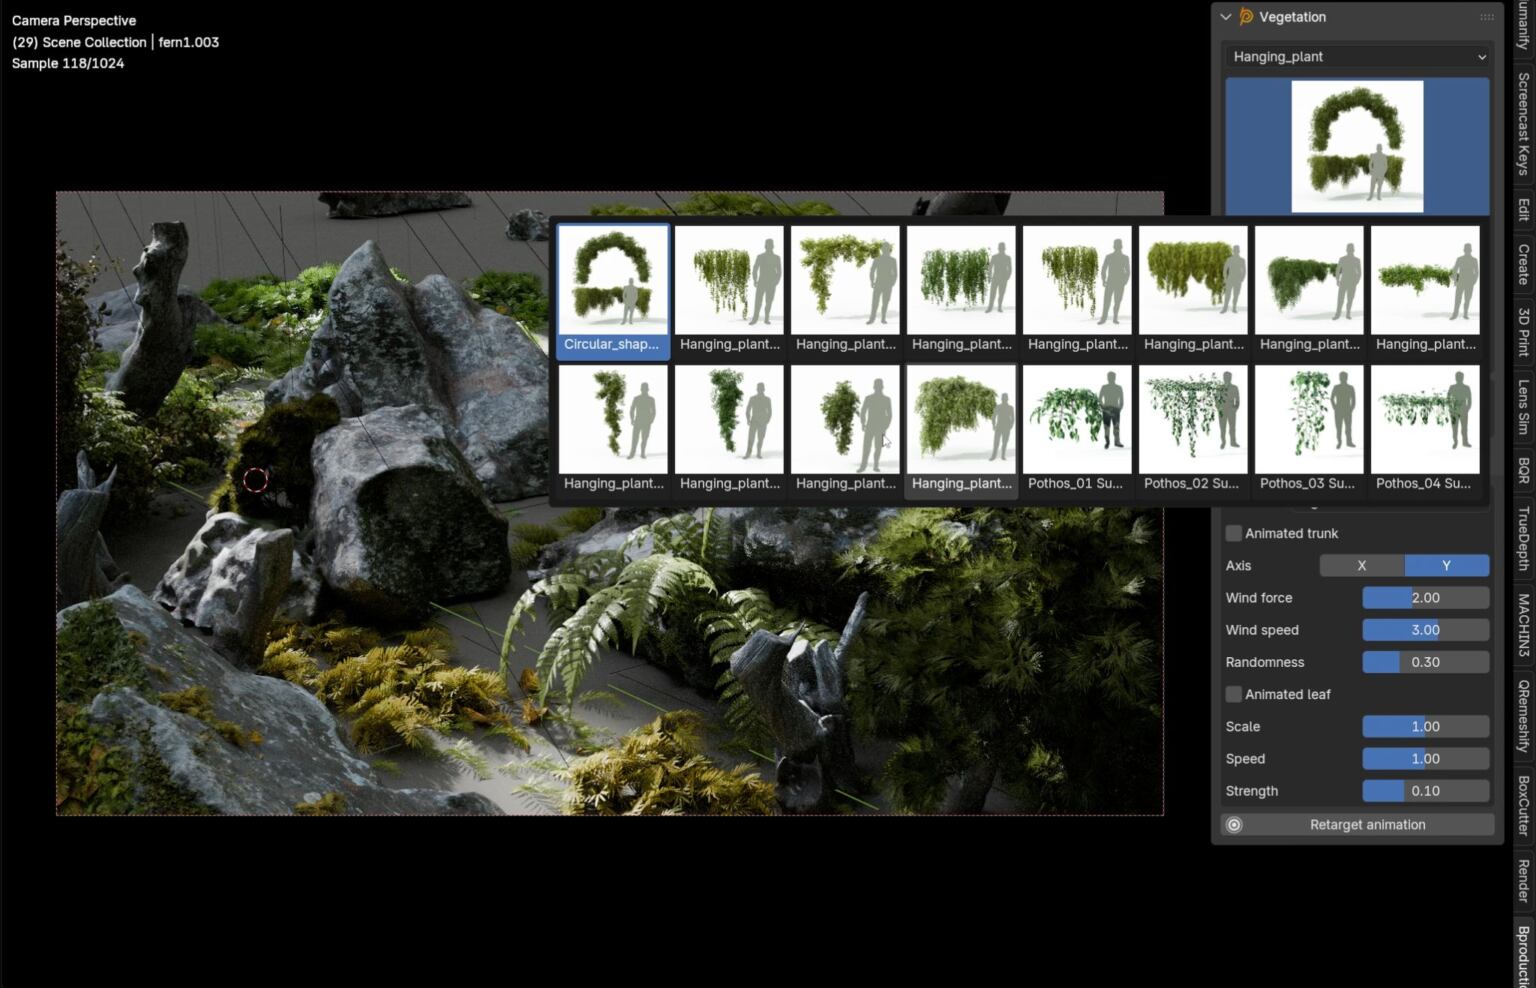Adjust the Wind force slider
Screen dimensions: 1536x988
[1425, 597]
